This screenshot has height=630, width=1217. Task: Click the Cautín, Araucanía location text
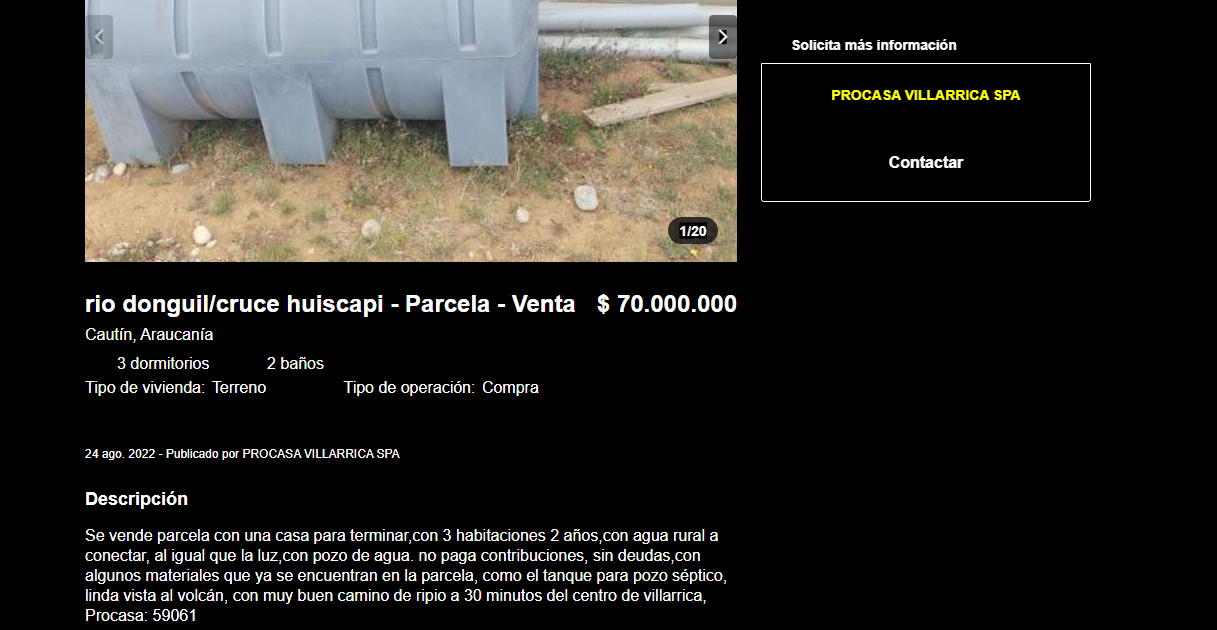tap(149, 335)
